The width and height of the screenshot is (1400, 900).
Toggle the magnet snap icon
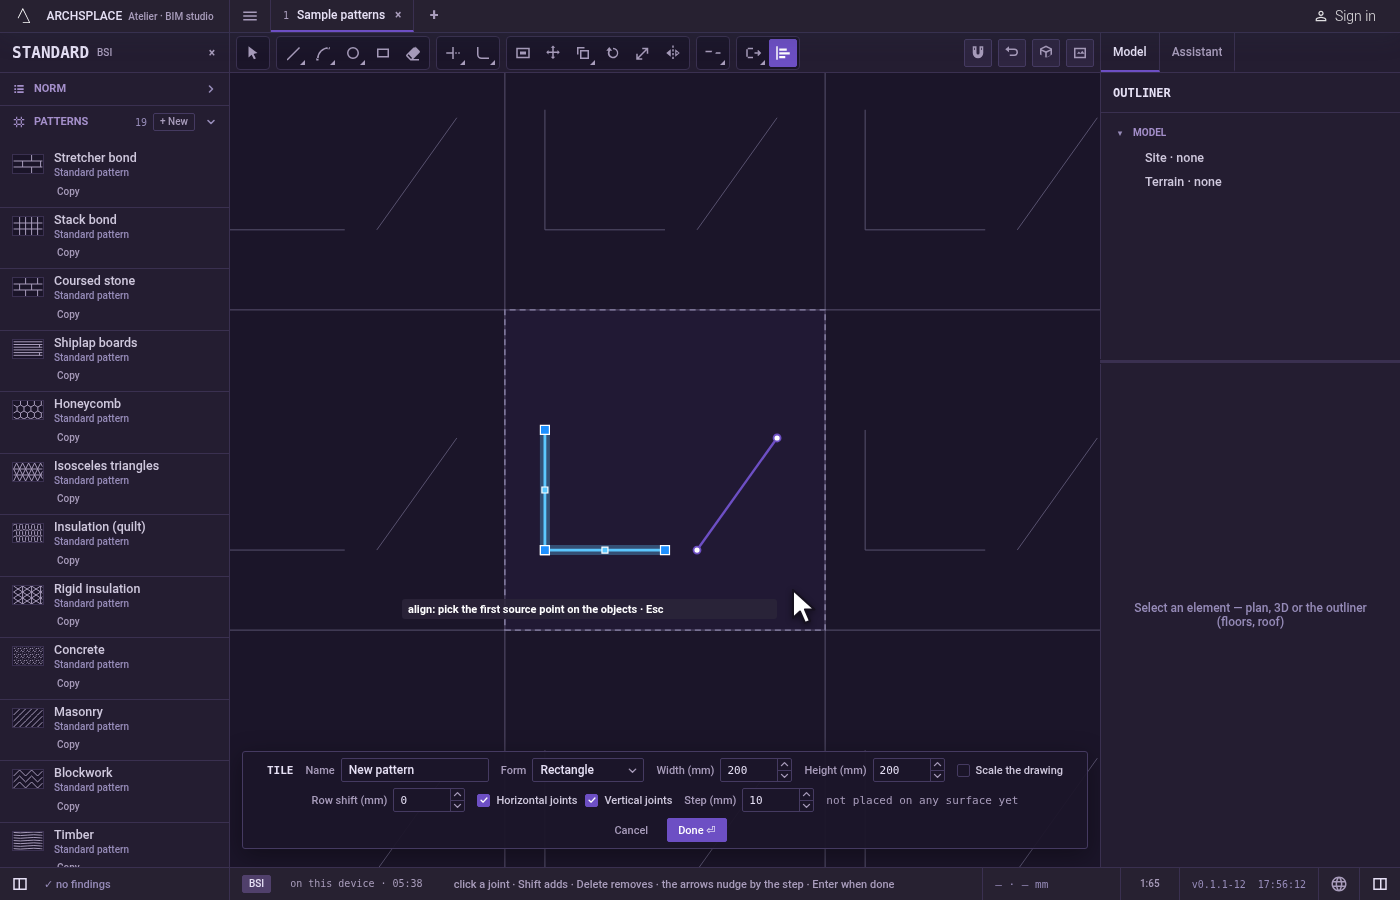pos(978,52)
